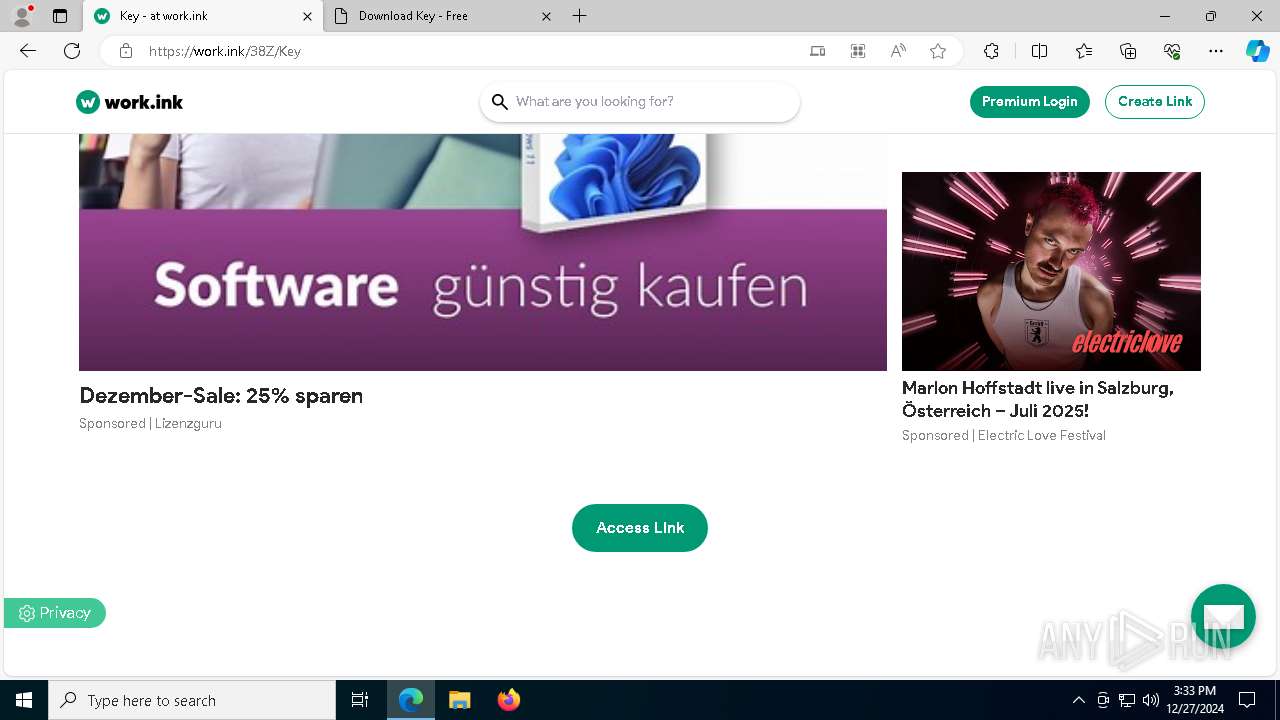The height and width of the screenshot is (720, 1280).
Task: Start Read aloud from address bar
Action: pyautogui.click(x=898, y=51)
